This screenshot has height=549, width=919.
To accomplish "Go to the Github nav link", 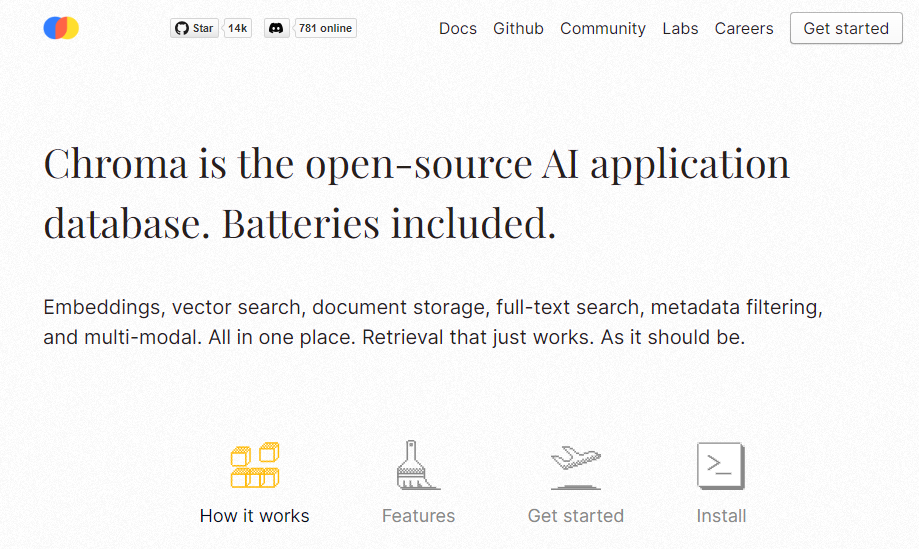I will point(518,28).
